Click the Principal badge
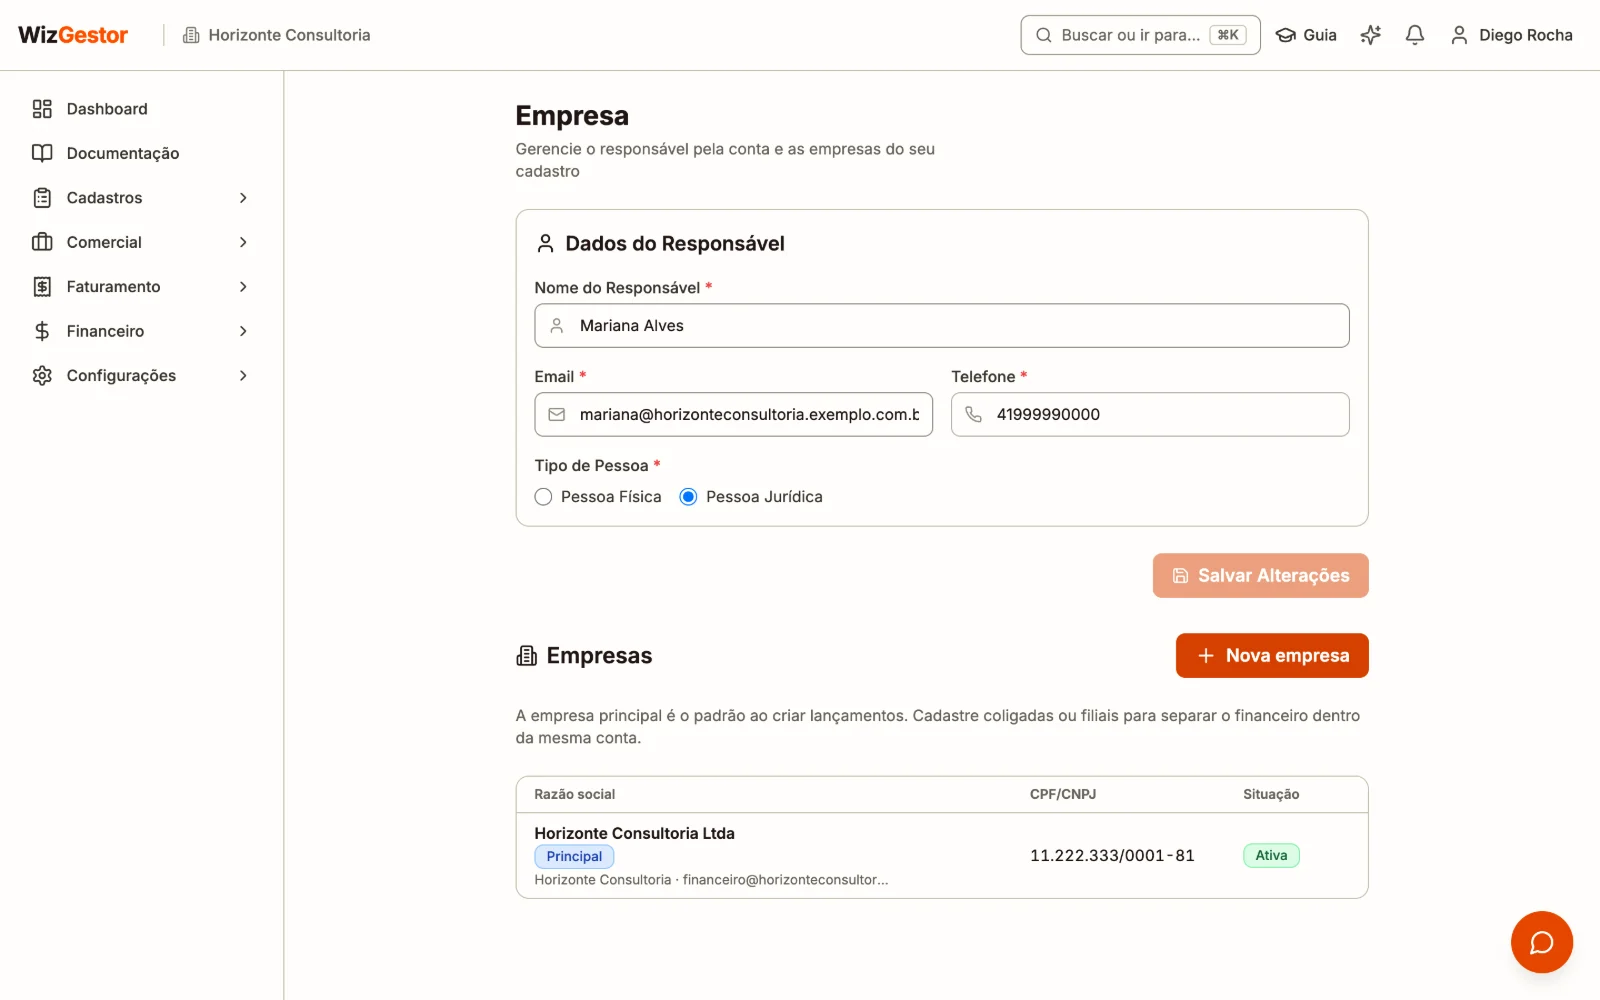1600x1000 pixels. tap(574, 857)
